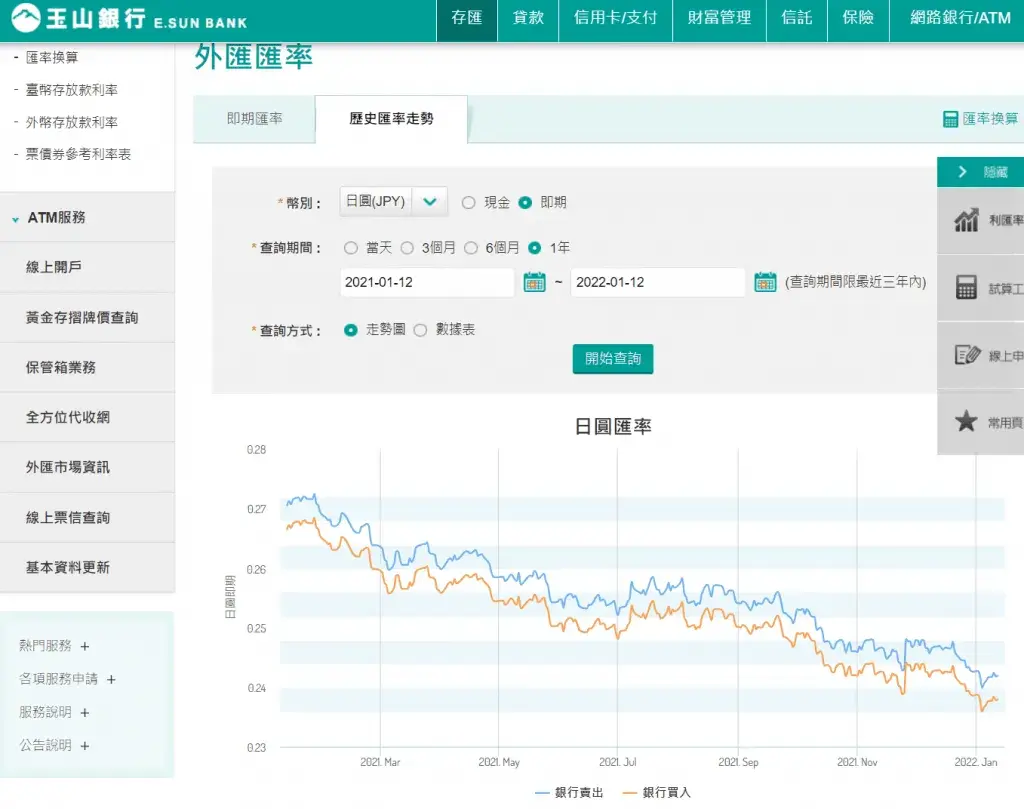Viewport: 1024px width, 809px height.
Task: Choose the 1年 query period
Action: 534,248
